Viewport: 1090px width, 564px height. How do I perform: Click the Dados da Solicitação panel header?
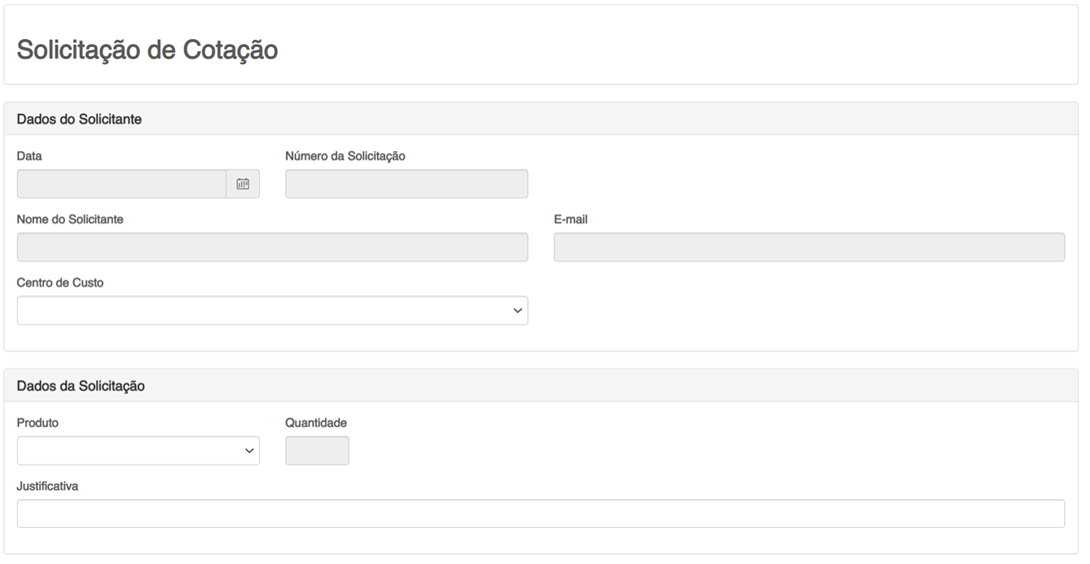pos(81,386)
